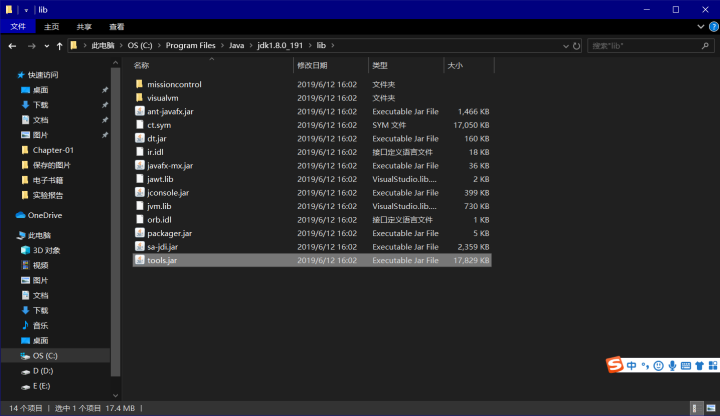The height and width of the screenshot is (416, 720).
Task: Refresh the lib folder view
Action: pyautogui.click(x=576, y=46)
